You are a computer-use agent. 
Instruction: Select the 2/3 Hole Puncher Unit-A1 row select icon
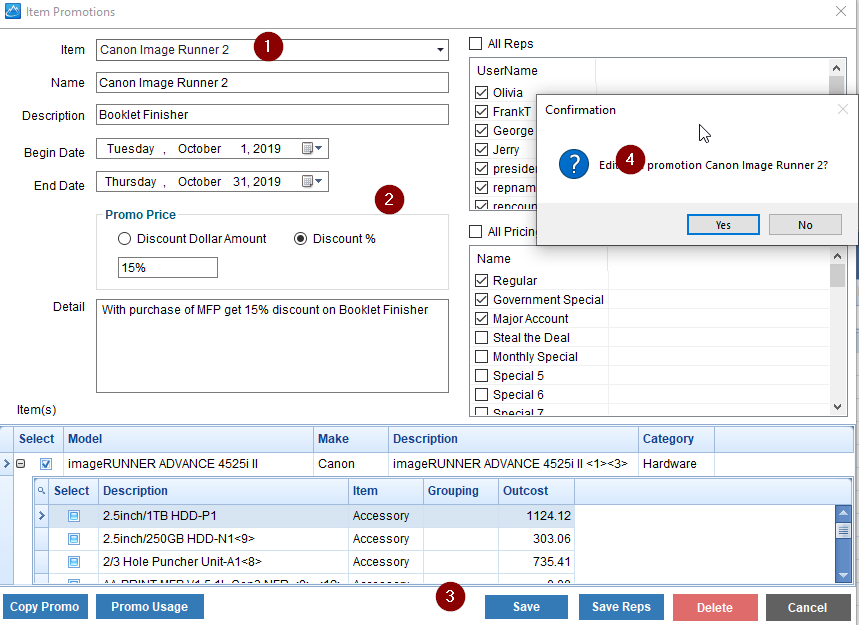point(74,562)
